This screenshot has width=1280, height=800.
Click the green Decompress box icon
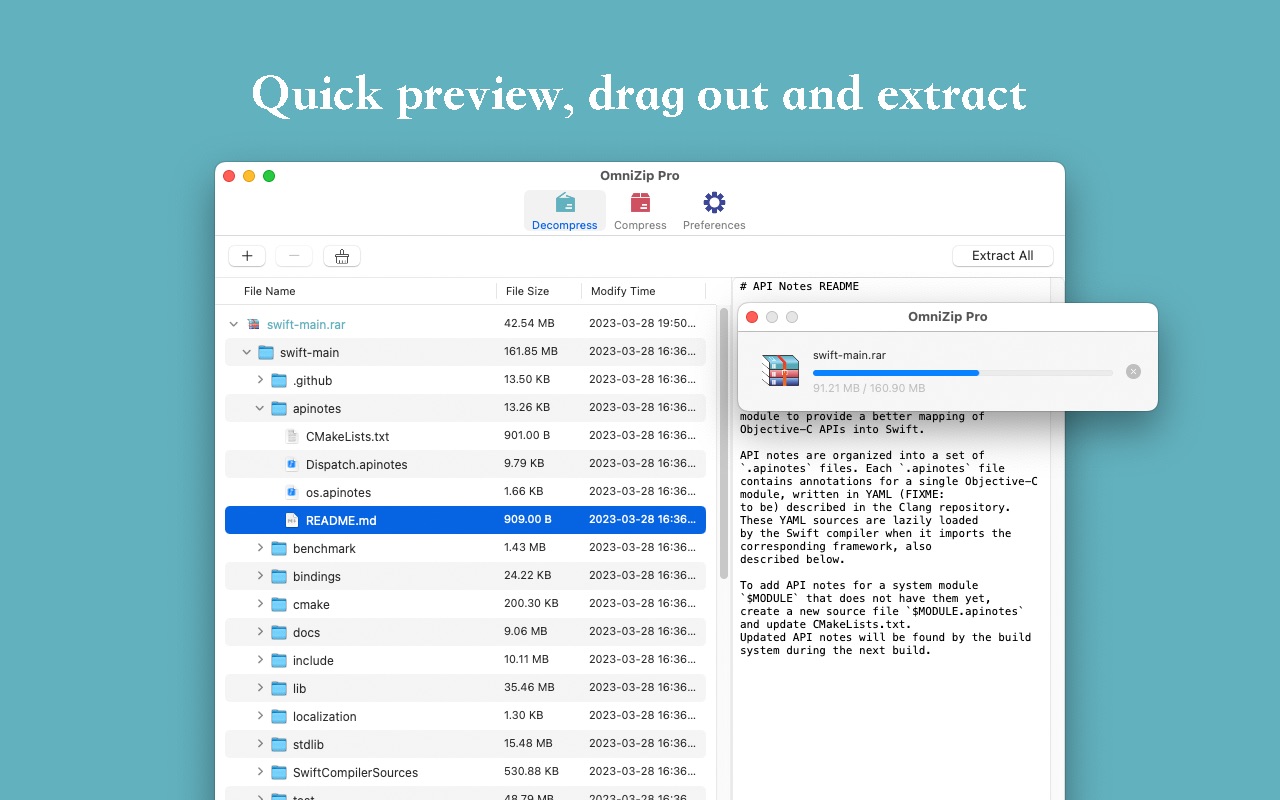pos(564,201)
